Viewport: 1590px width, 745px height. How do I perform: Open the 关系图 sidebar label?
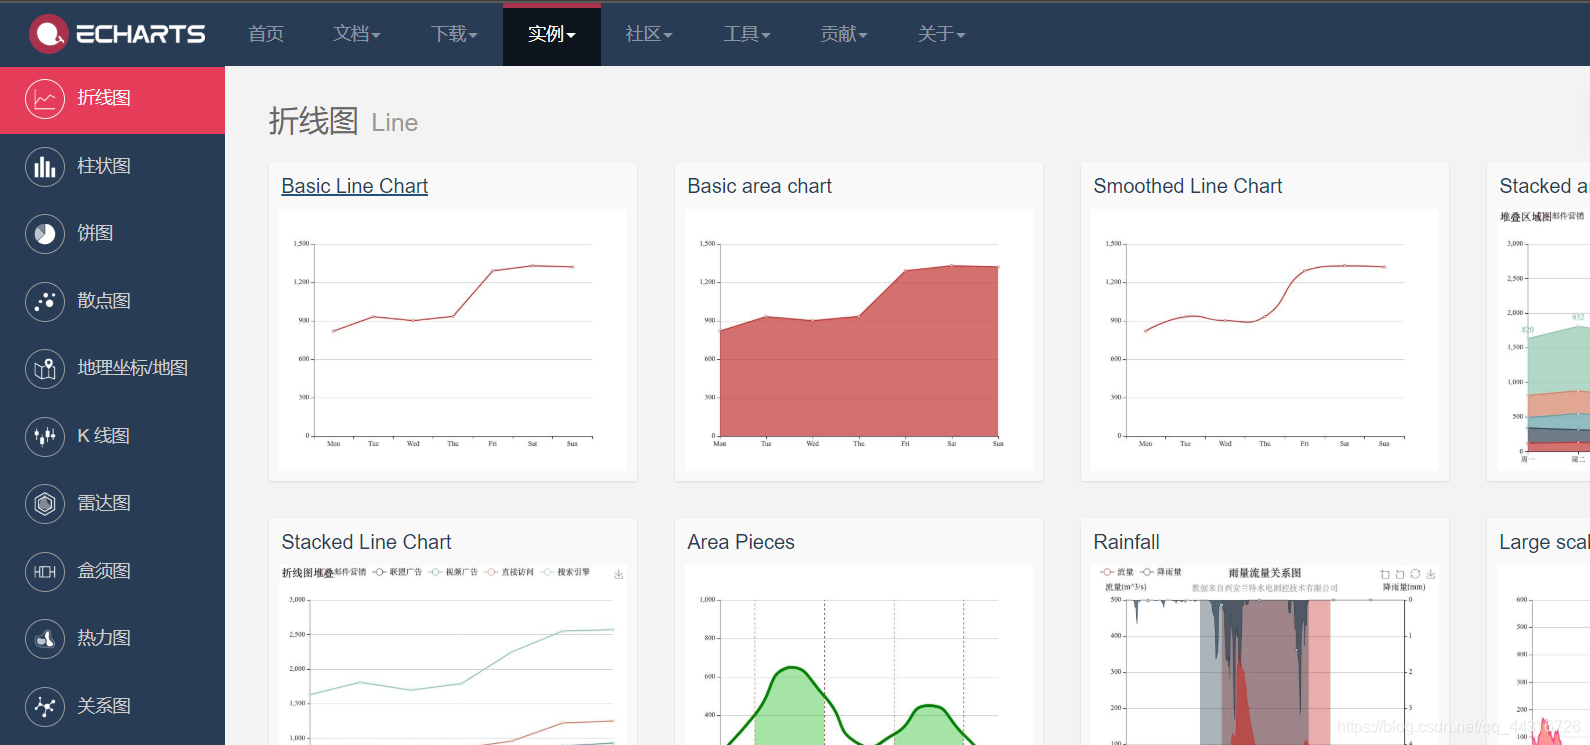coord(104,706)
